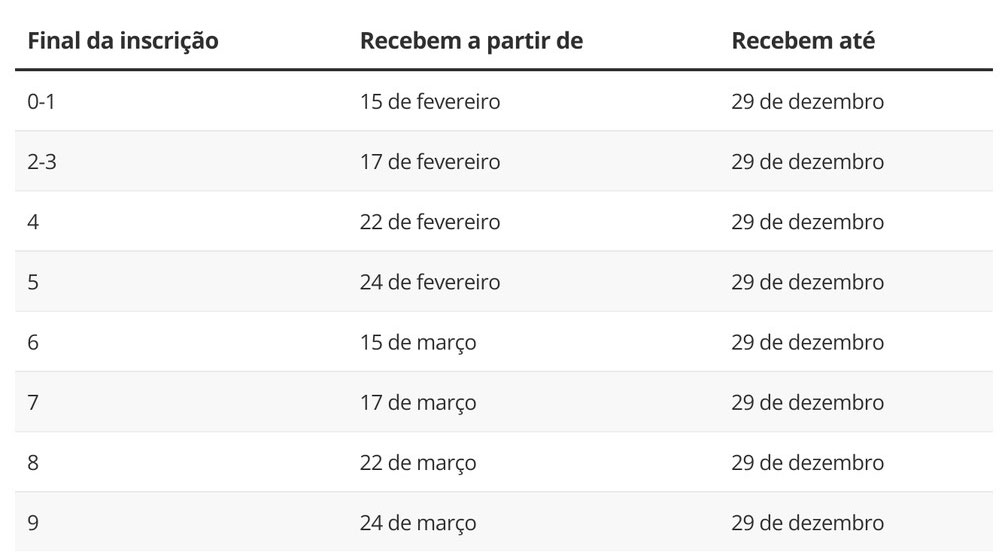
Task: Click the '24 de março' date cell
Action: 418,523
